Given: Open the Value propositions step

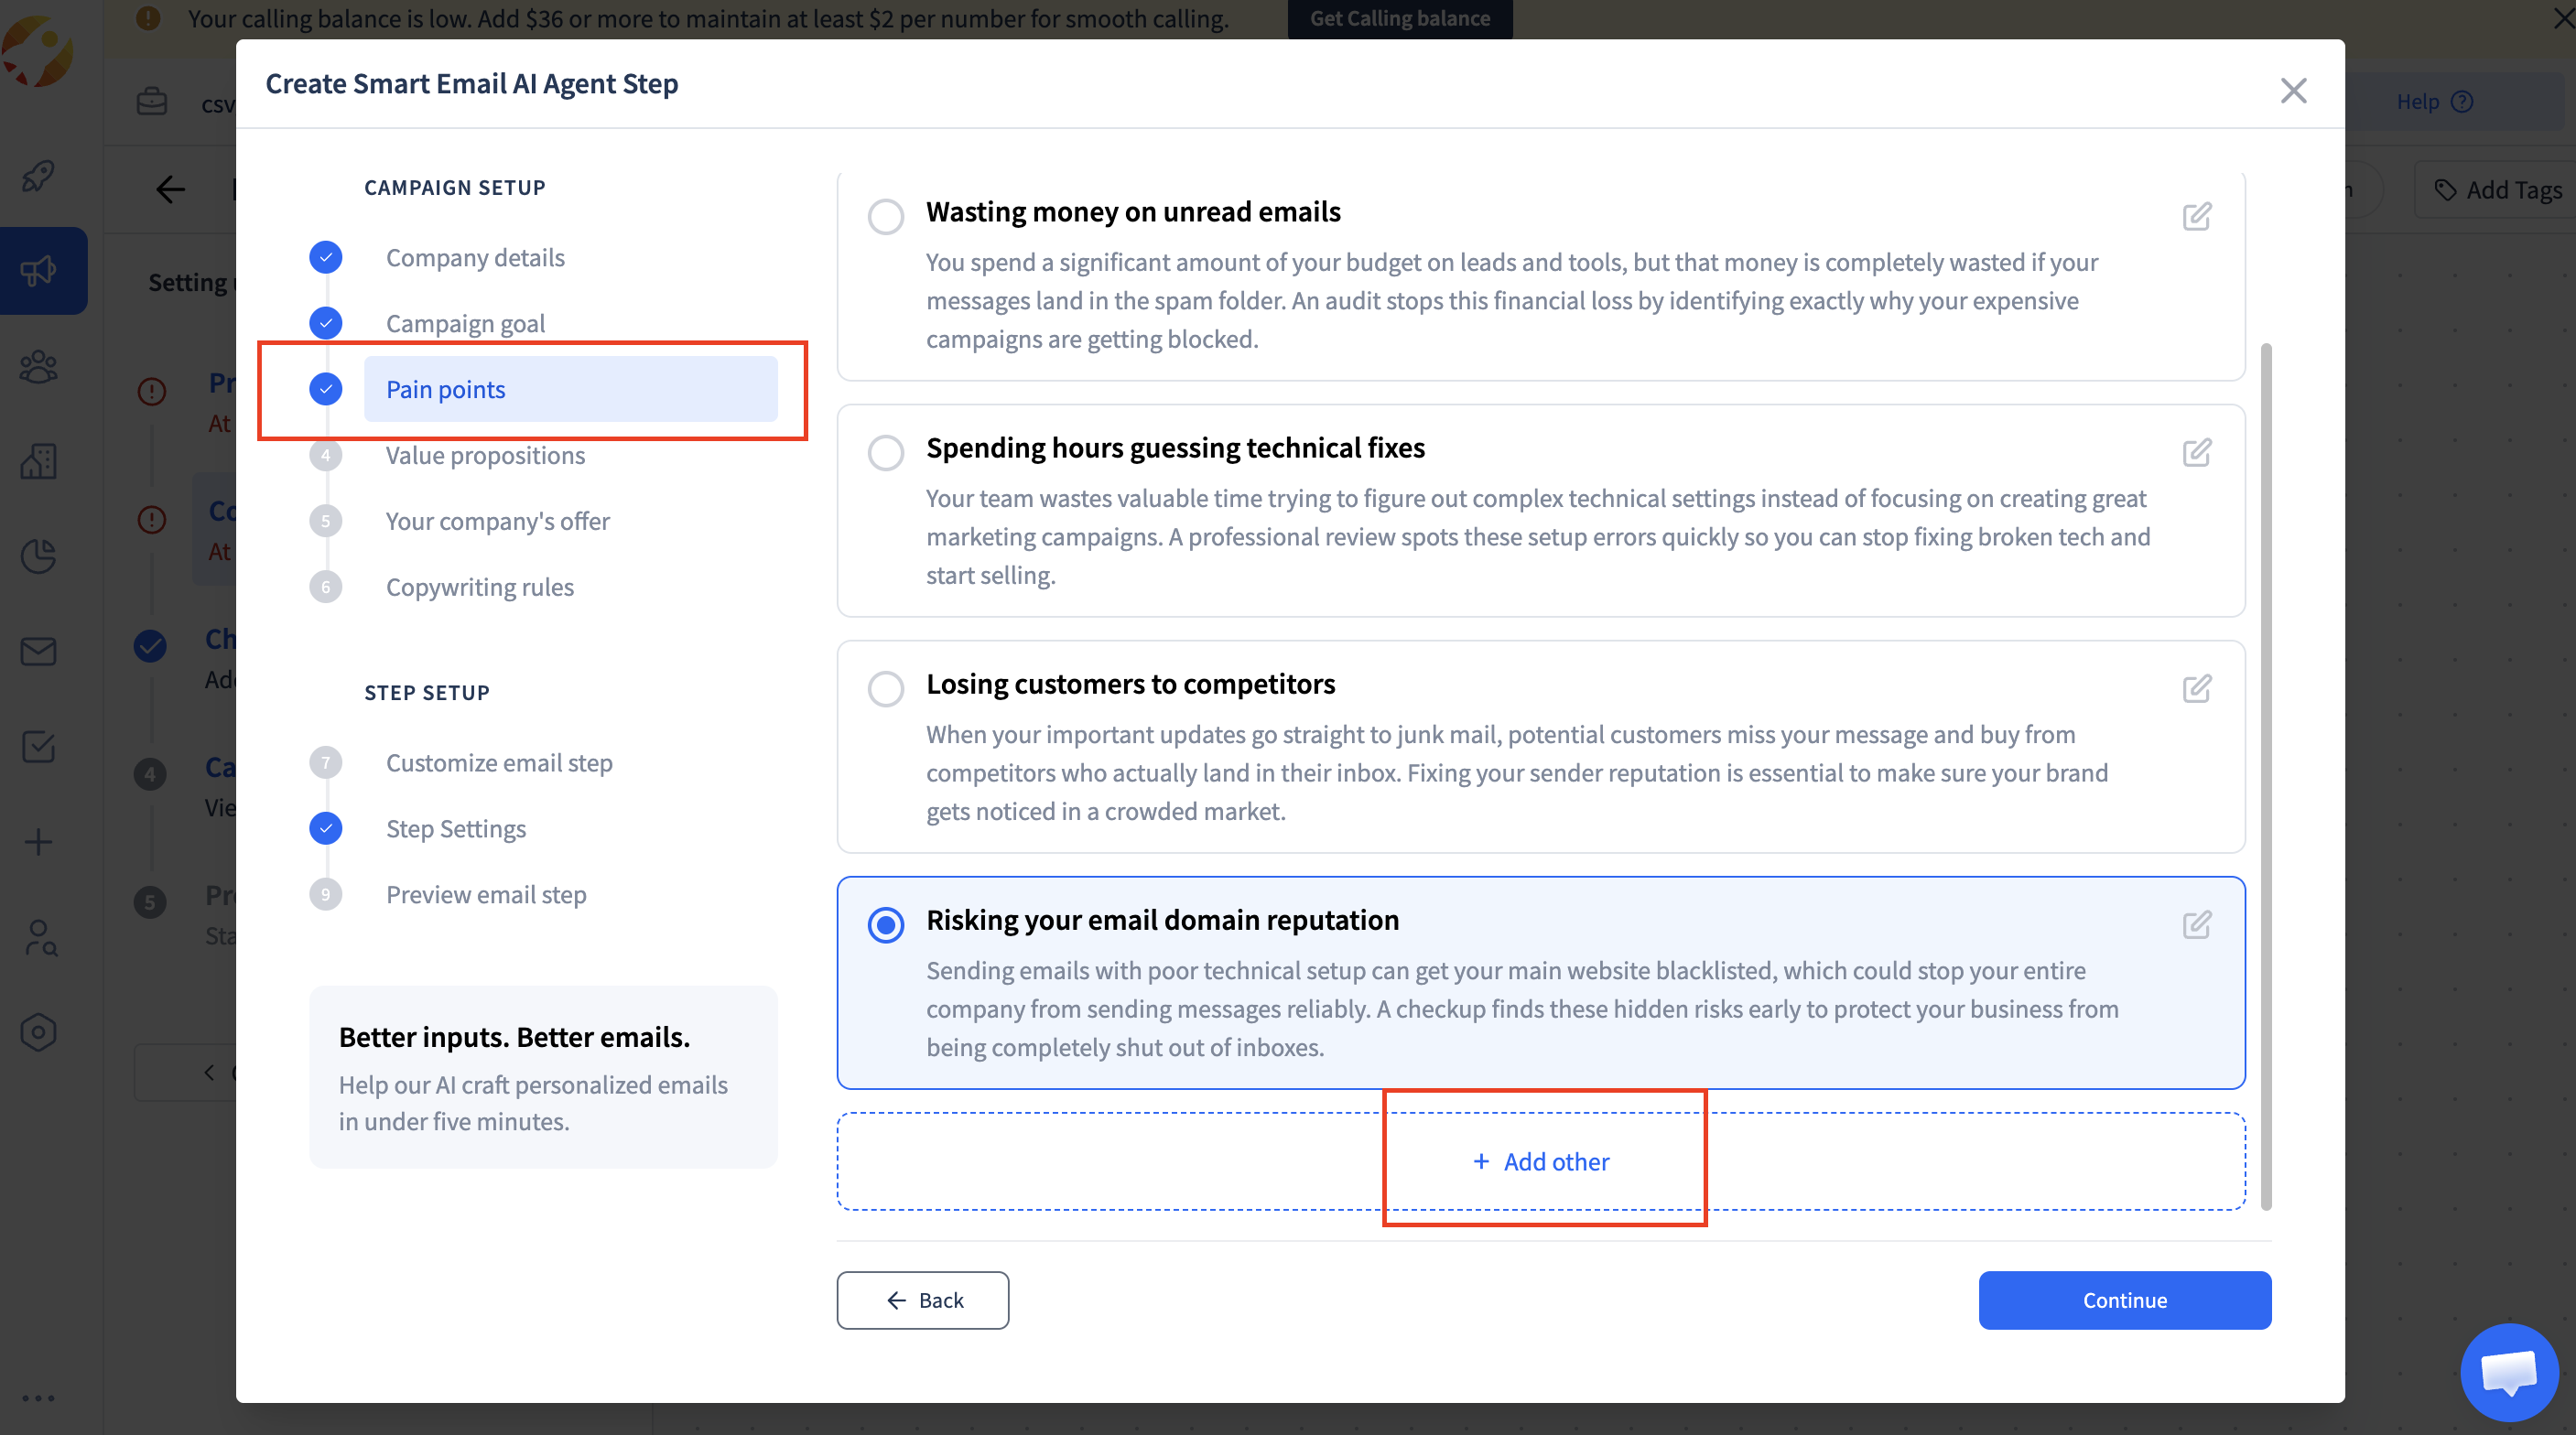Looking at the screenshot, I should [485, 455].
